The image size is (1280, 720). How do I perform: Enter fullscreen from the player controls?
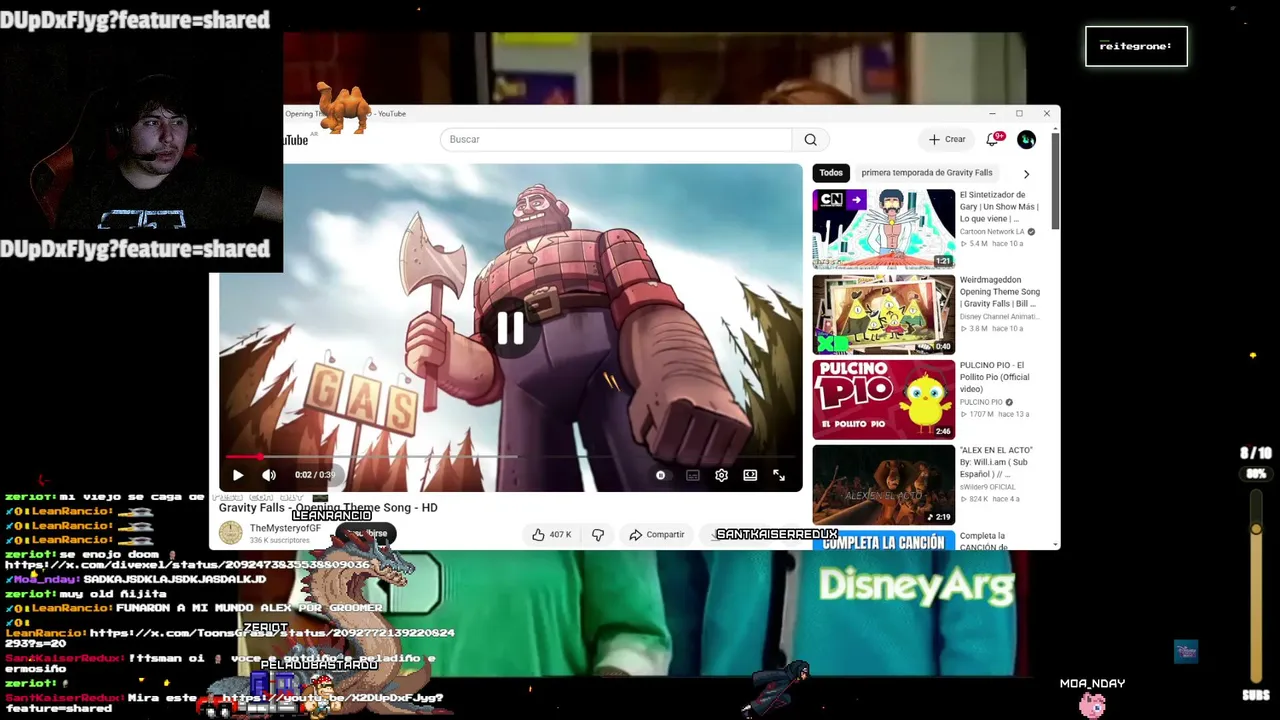point(779,476)
